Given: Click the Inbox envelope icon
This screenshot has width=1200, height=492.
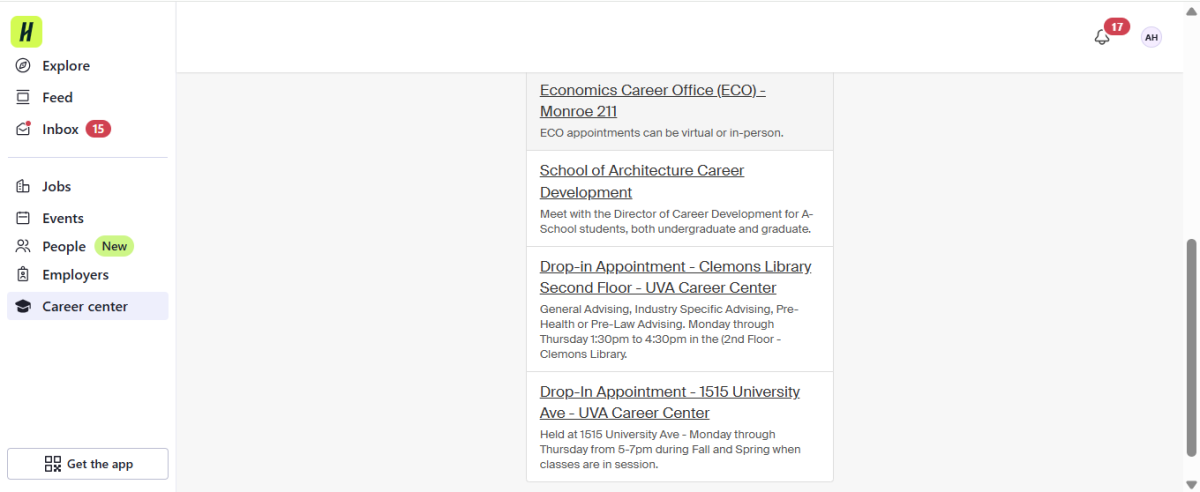Looking at the screenshot, I should [x=23, y=129].
